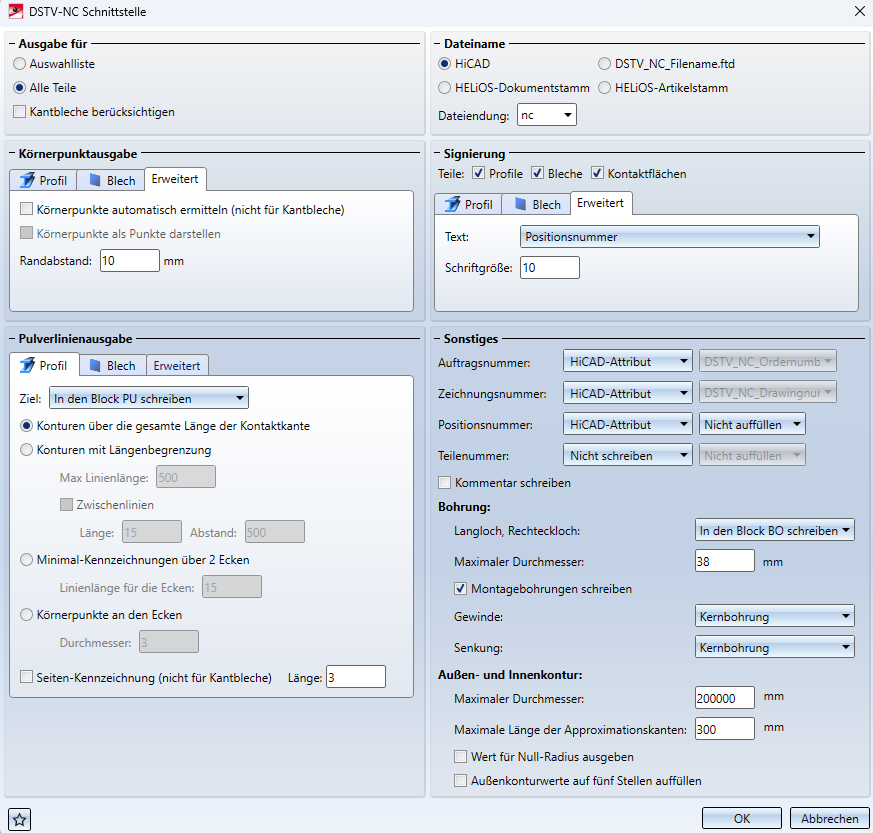Enable Seiten-Kennzeichnung checkbox
The width and height of the screenshot is (873, 833).
pos(26,677)
